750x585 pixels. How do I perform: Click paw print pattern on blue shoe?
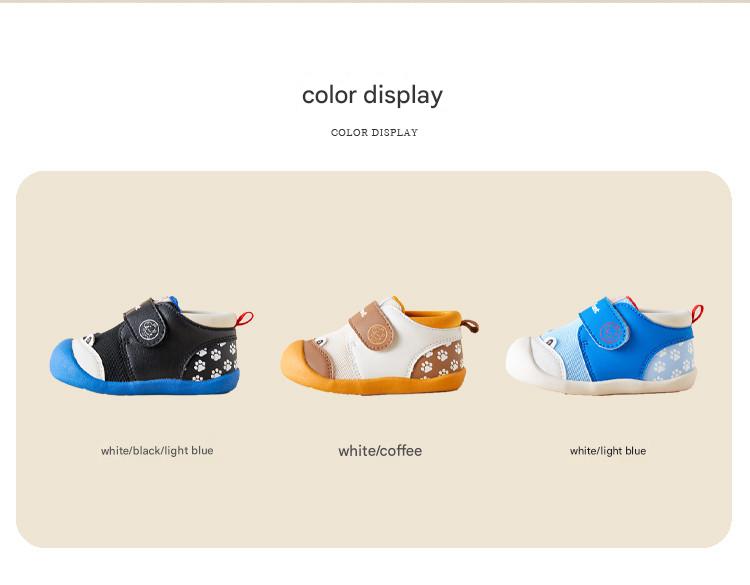[673, 361]
